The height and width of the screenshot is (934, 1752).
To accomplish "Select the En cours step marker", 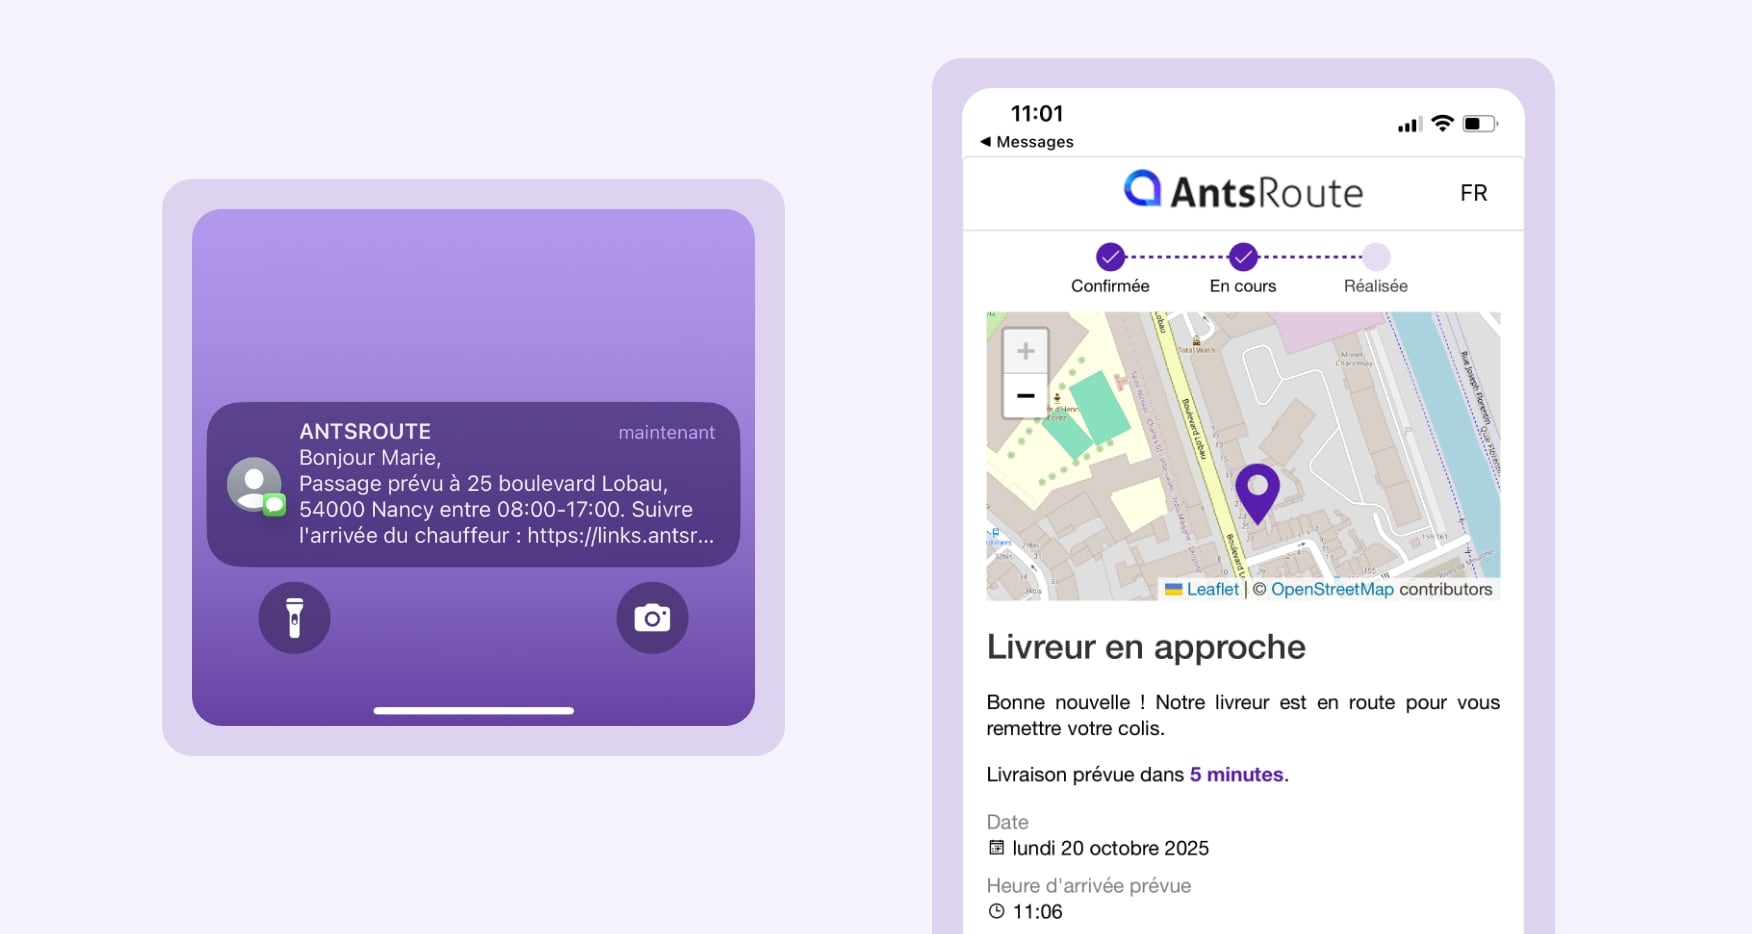I will [1243, 257].
